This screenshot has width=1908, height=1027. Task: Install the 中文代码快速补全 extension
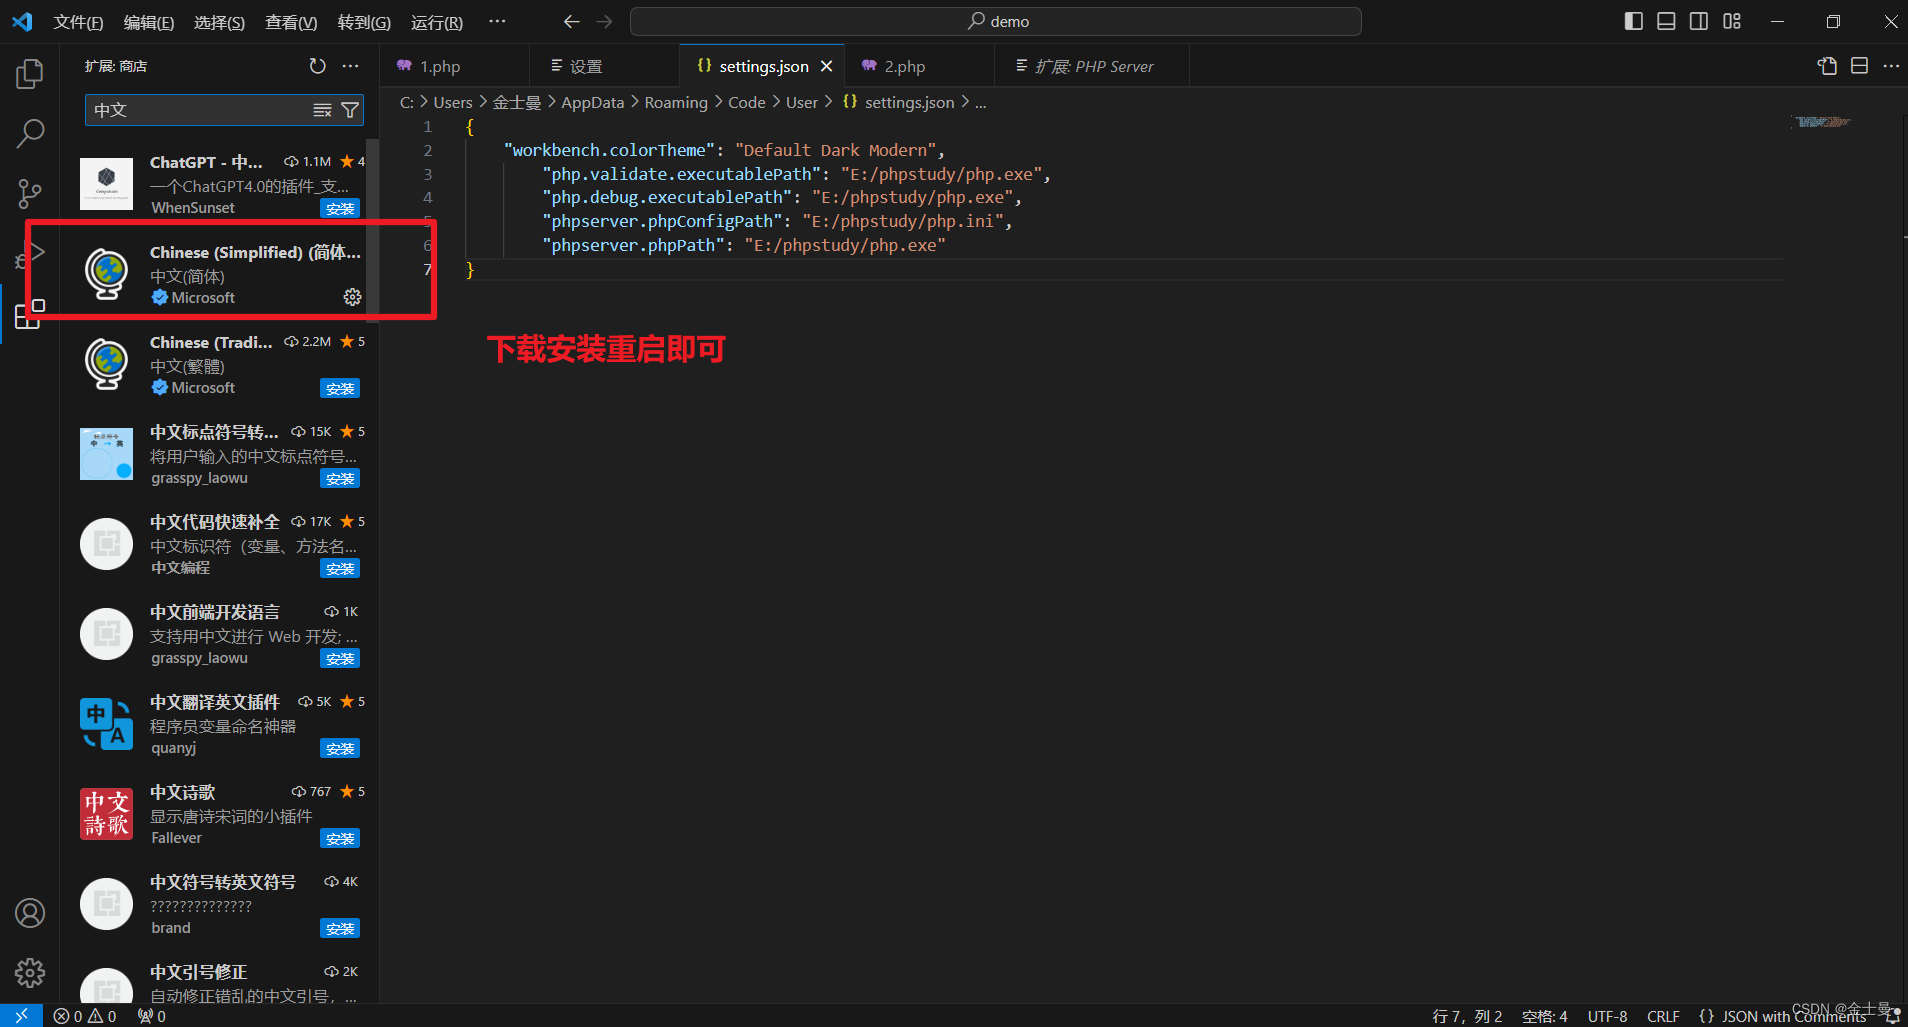pos(340,569)
